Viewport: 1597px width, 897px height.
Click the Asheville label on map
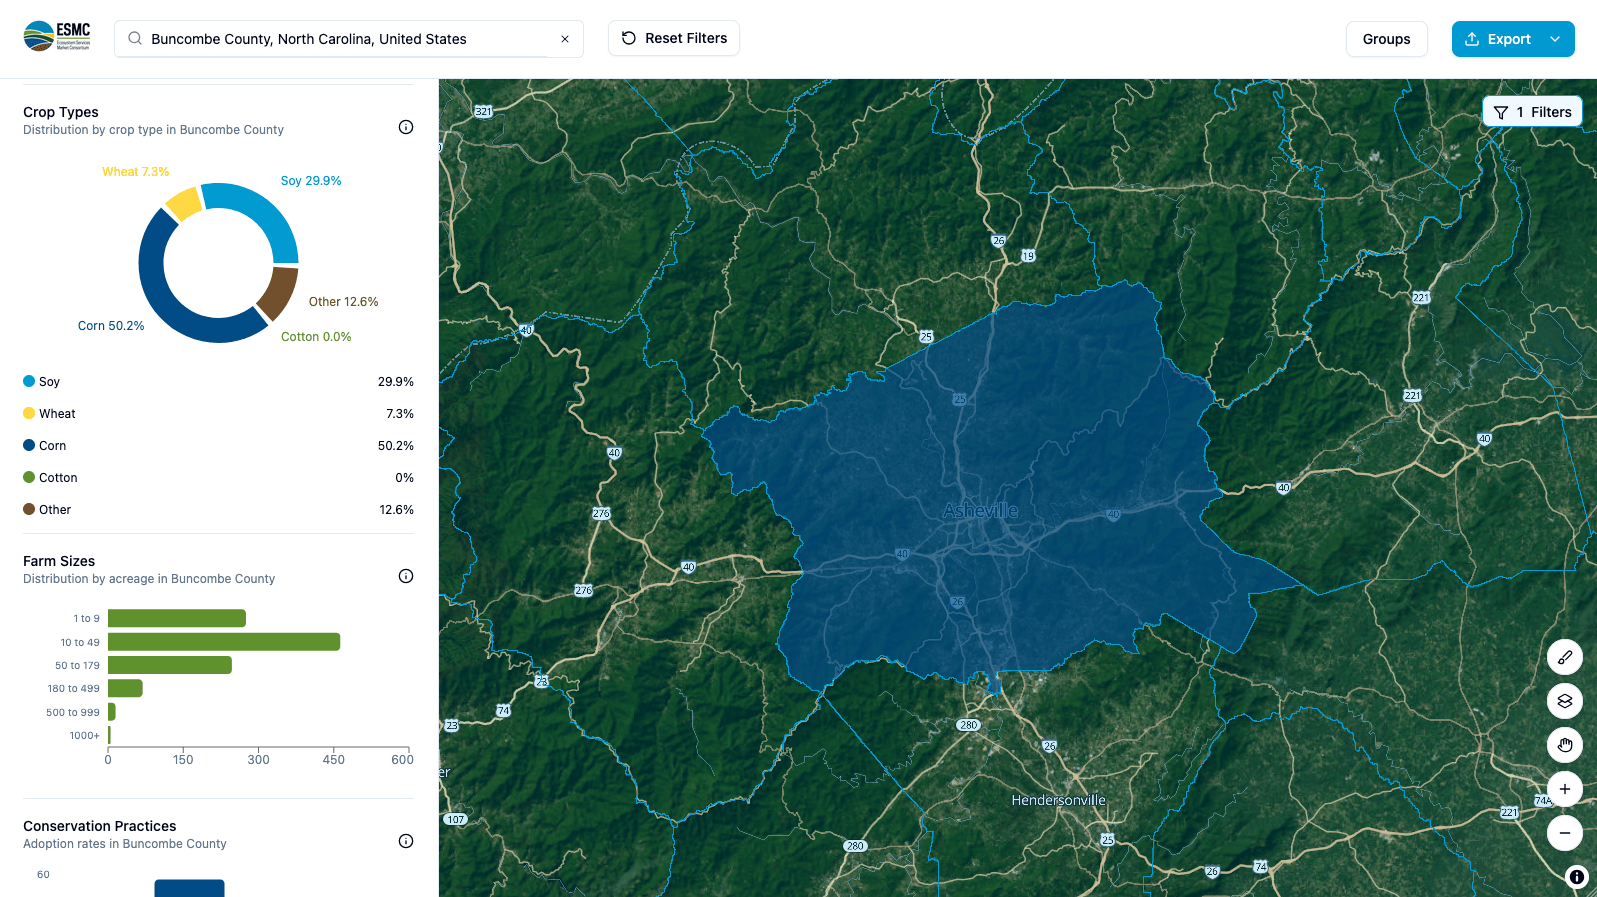[980, 511]
